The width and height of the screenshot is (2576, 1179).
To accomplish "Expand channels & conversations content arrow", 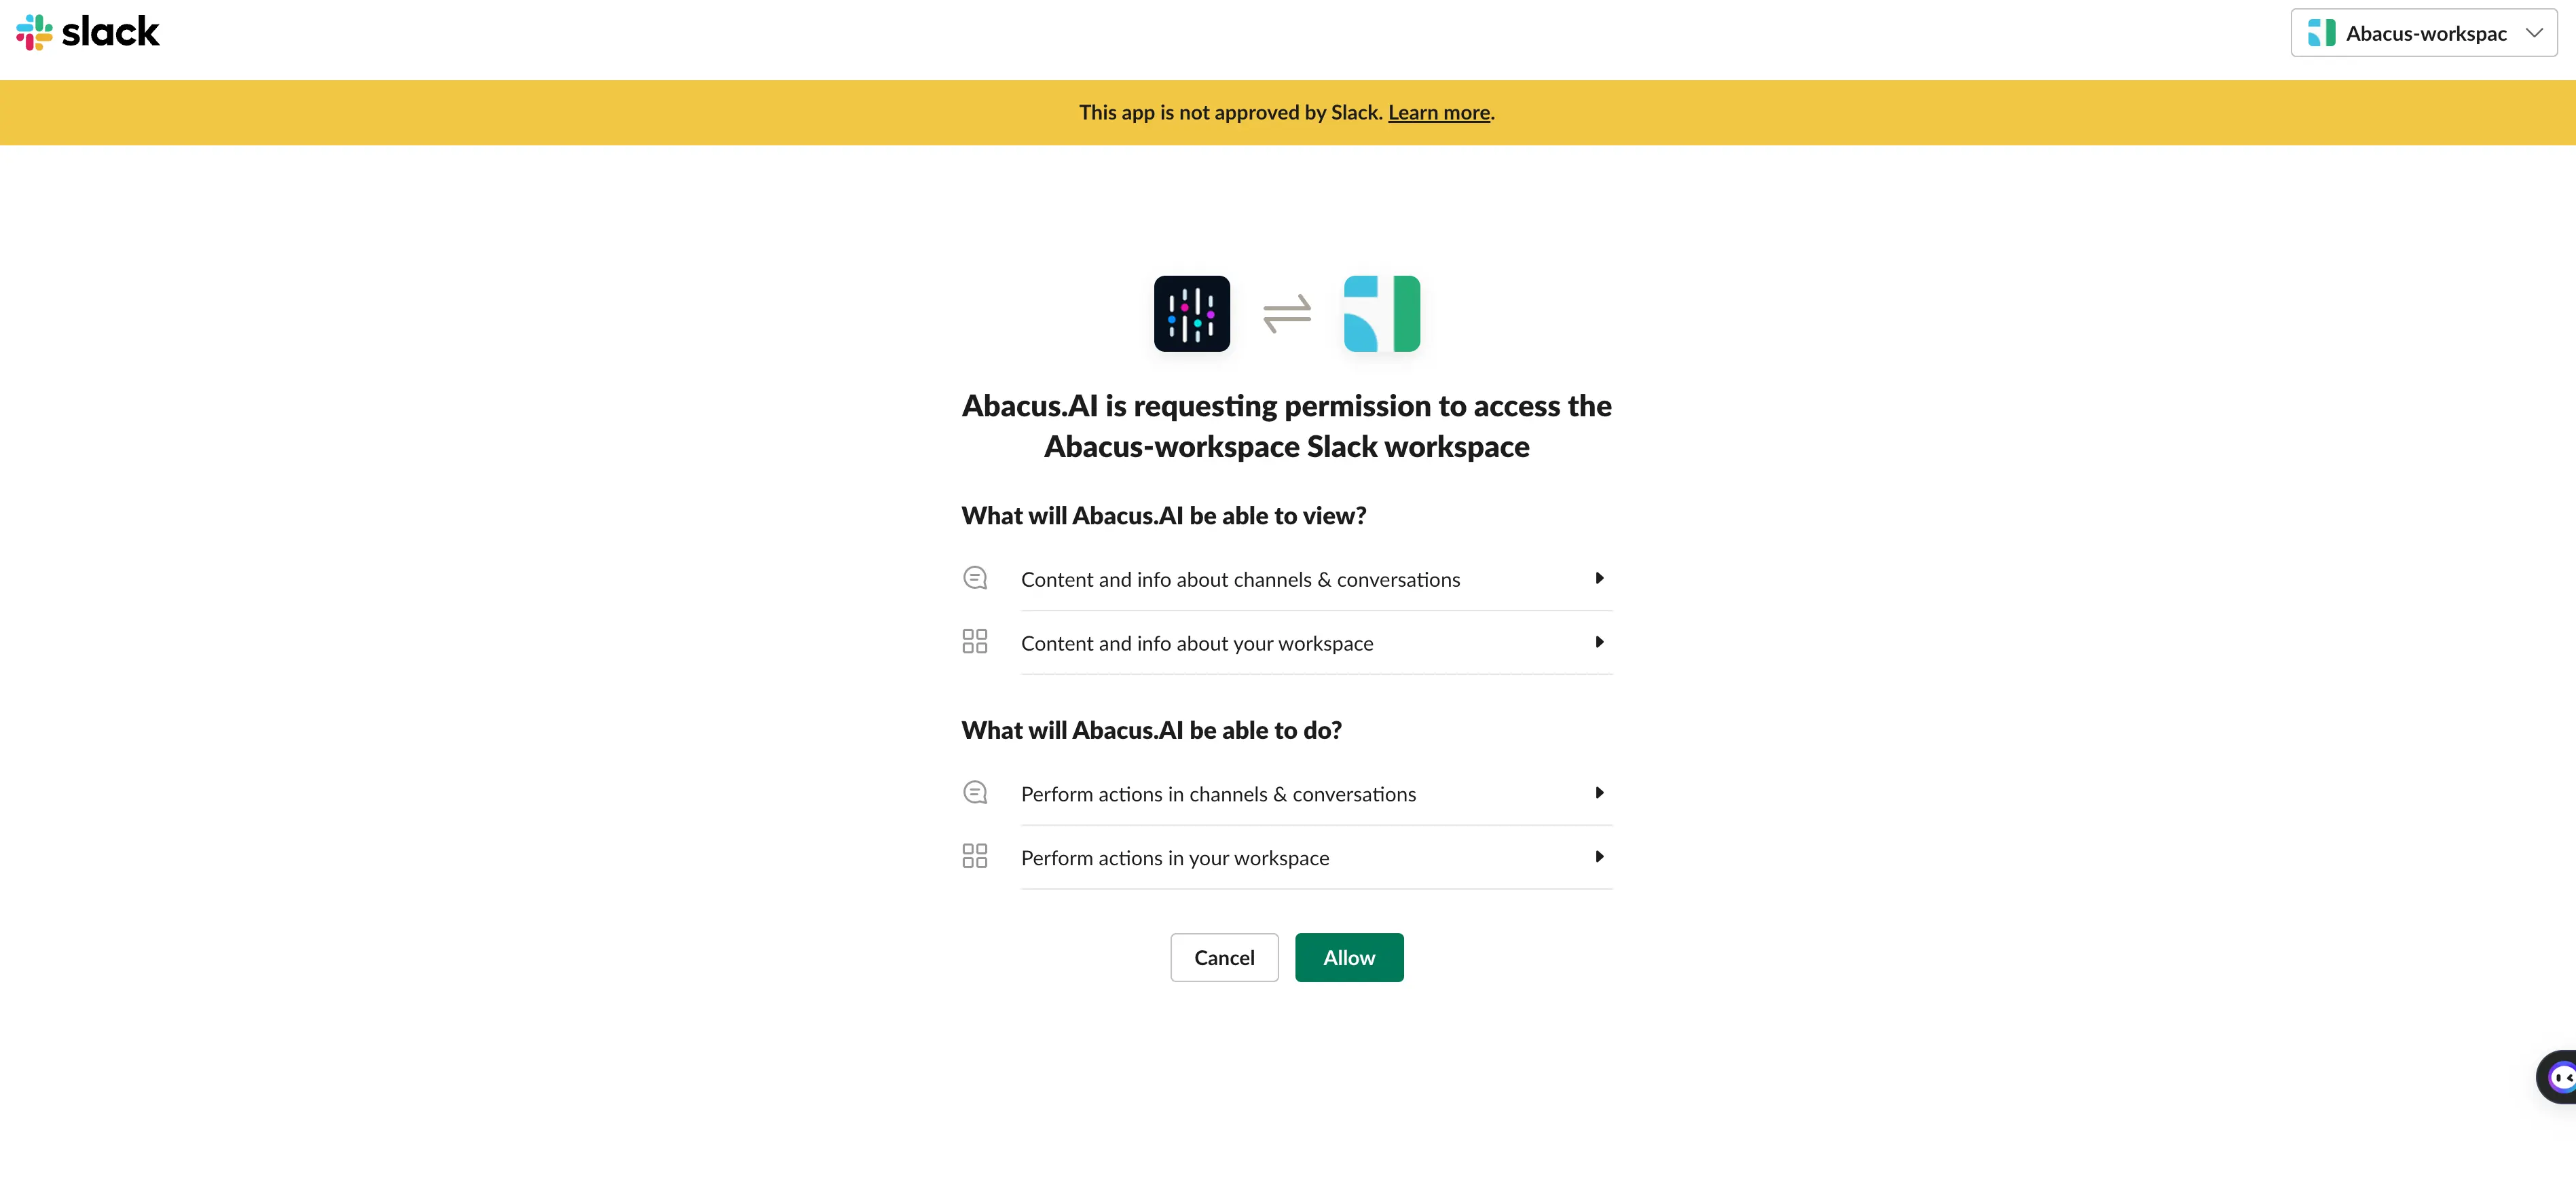I will [1599, 578].
